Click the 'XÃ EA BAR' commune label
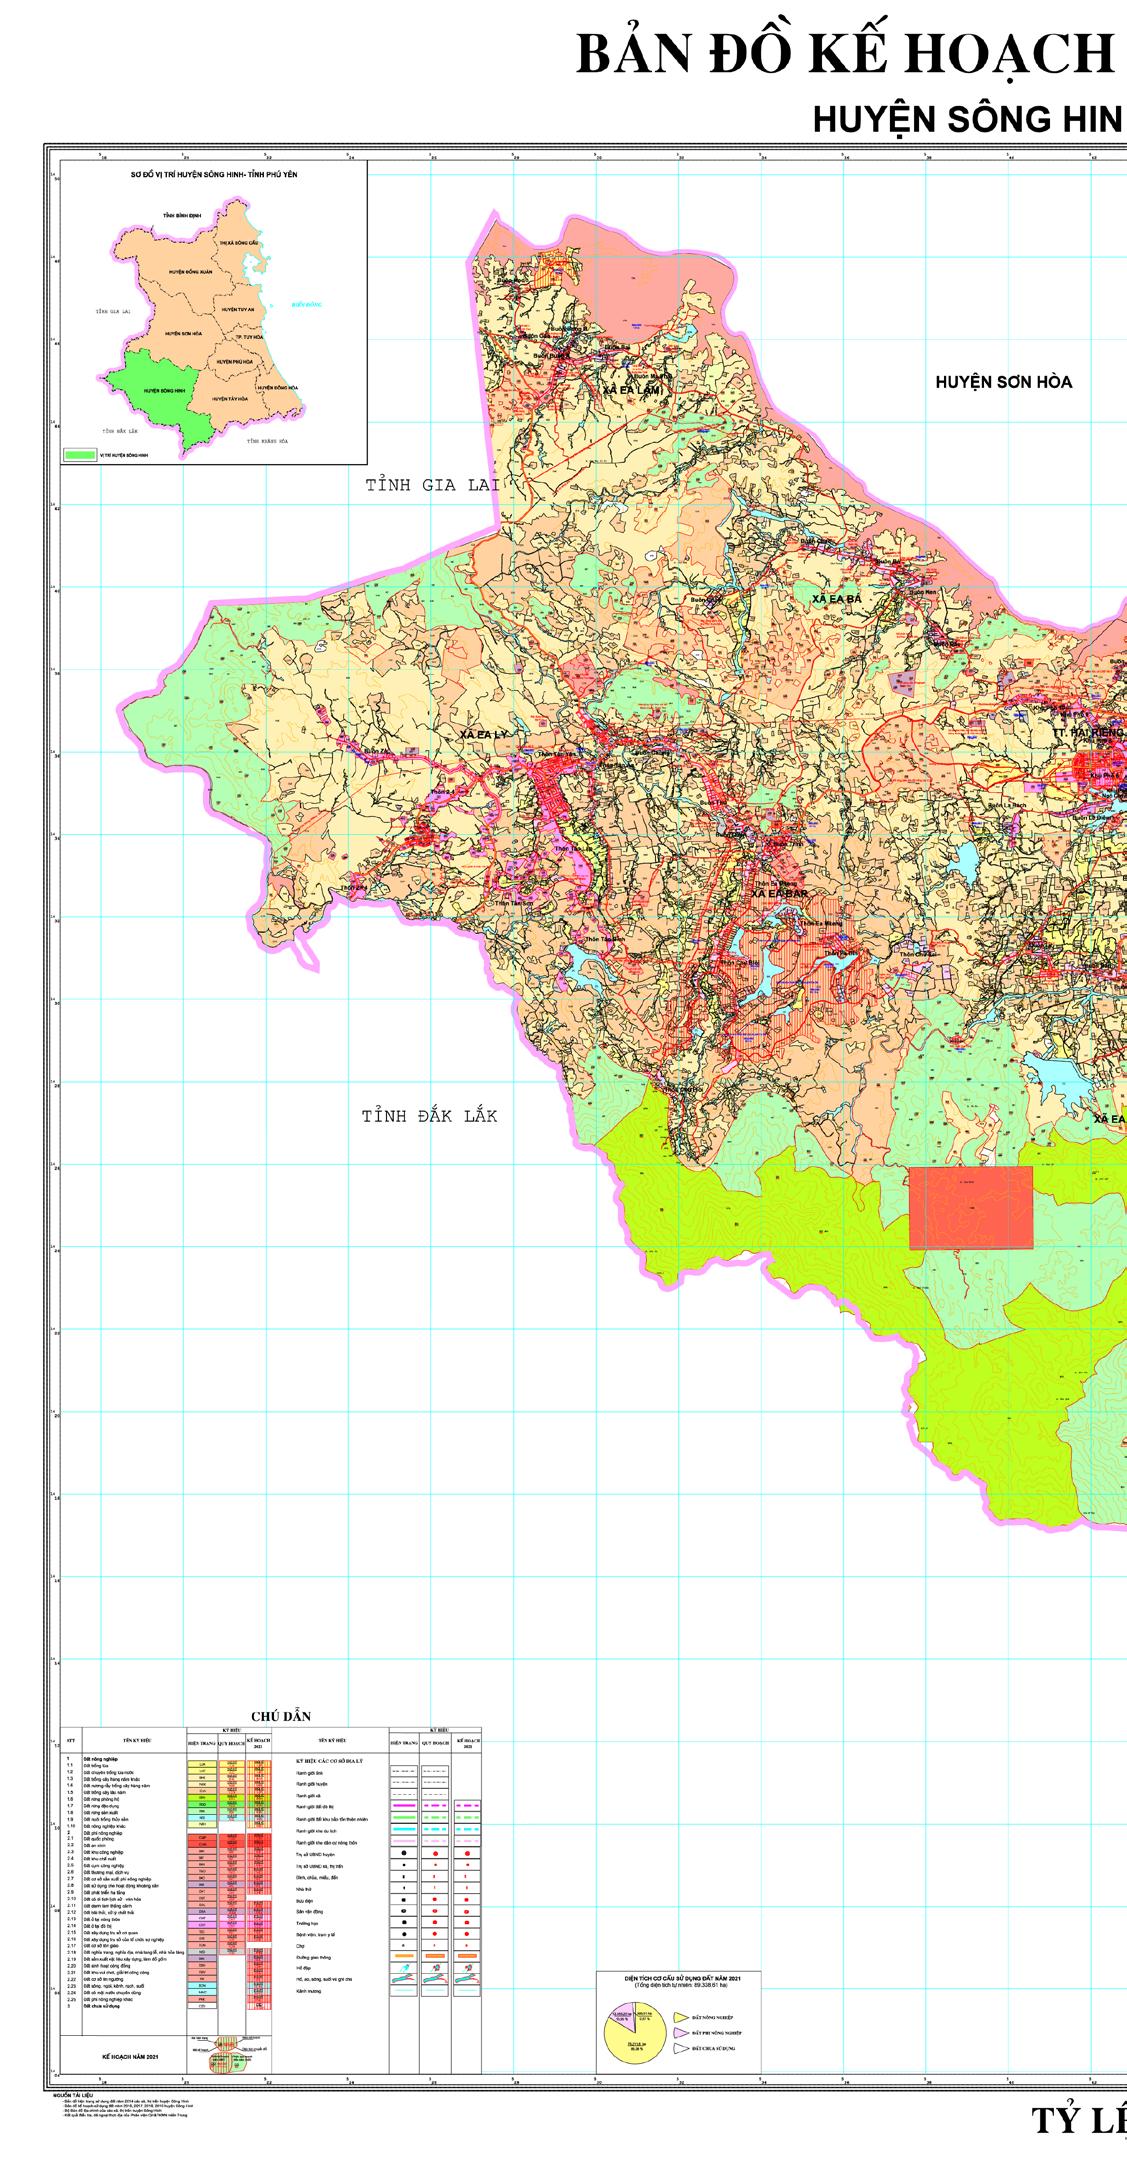Image resolution: width=1127 pixels, height=2160 pixels. tap(779, 893)
